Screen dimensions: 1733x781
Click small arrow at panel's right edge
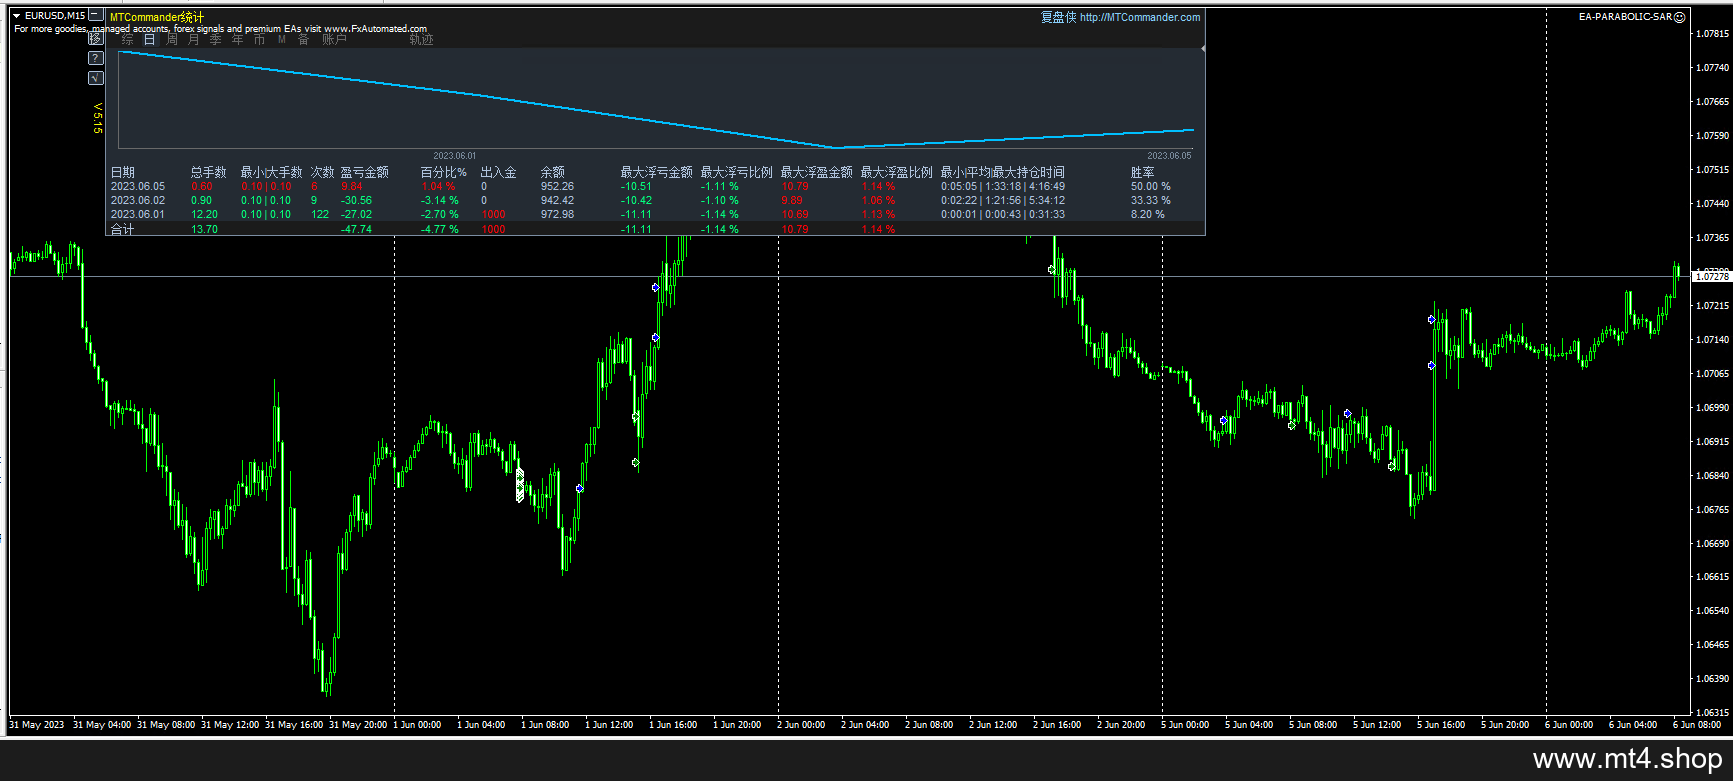pos(1202,48)
